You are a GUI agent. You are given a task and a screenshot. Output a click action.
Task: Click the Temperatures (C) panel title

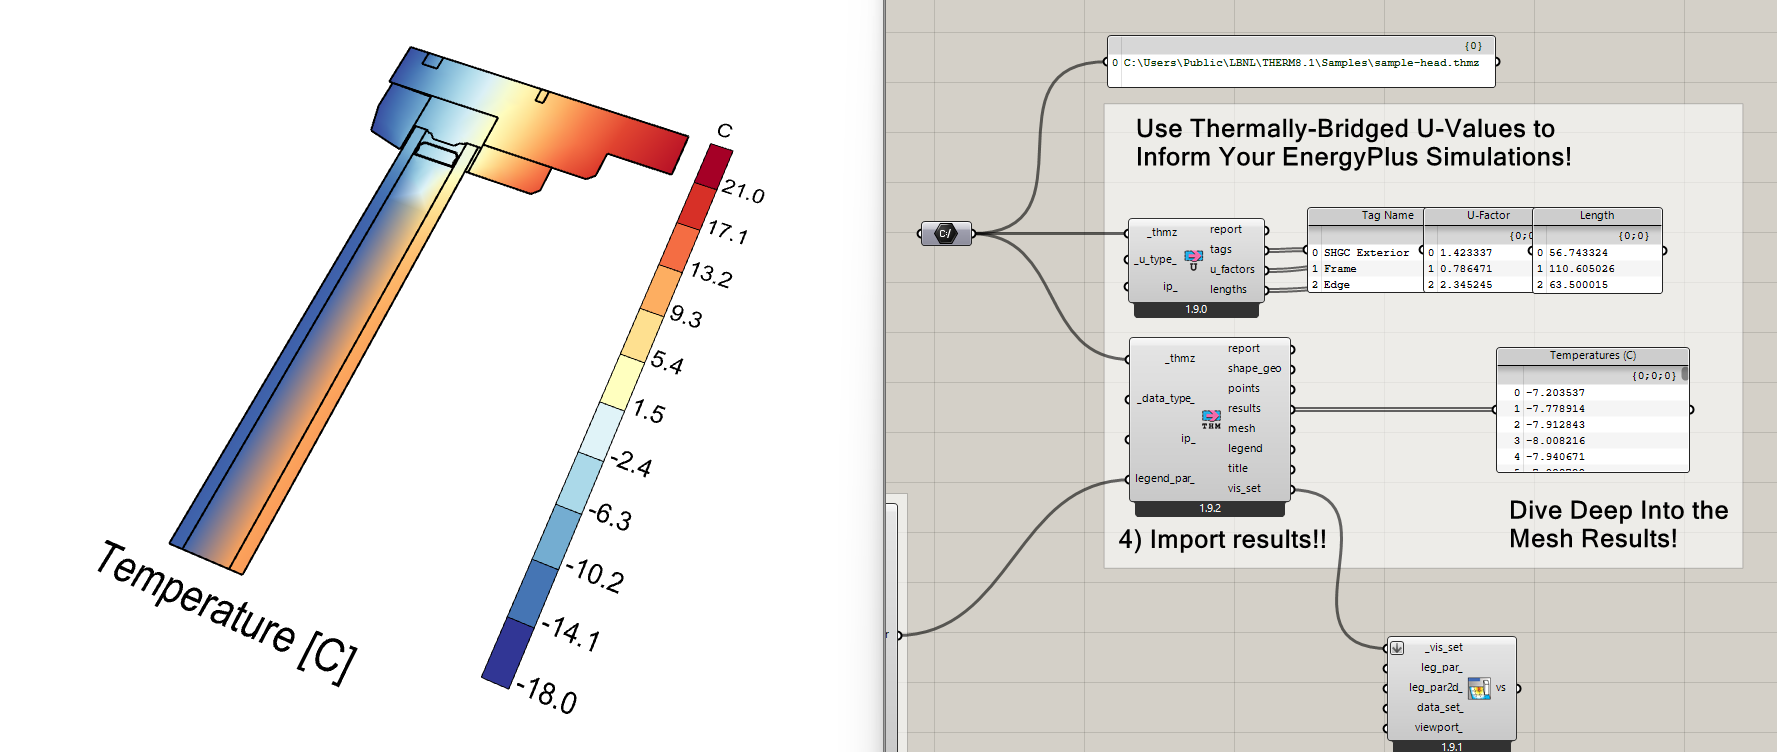tap(1592, 356)
